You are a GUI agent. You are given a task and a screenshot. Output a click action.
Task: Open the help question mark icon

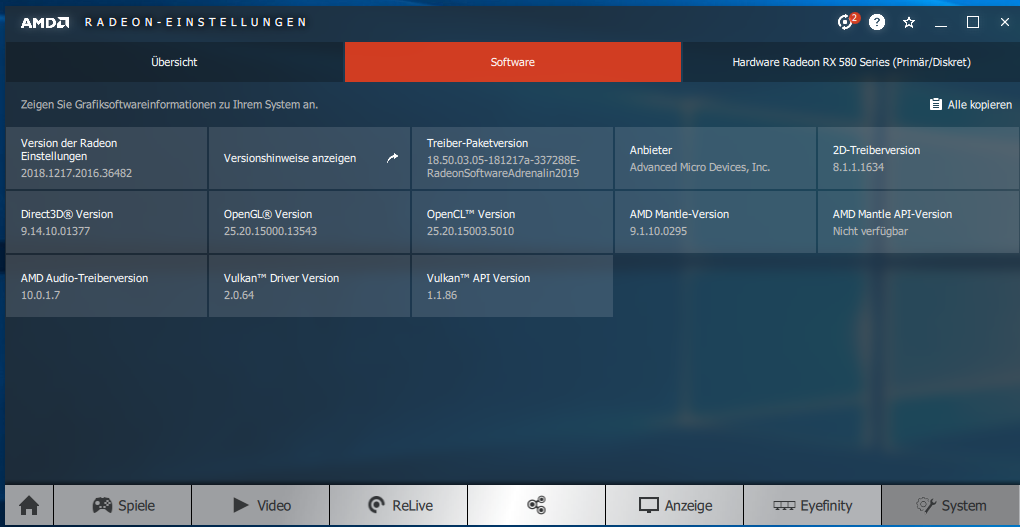877,22
